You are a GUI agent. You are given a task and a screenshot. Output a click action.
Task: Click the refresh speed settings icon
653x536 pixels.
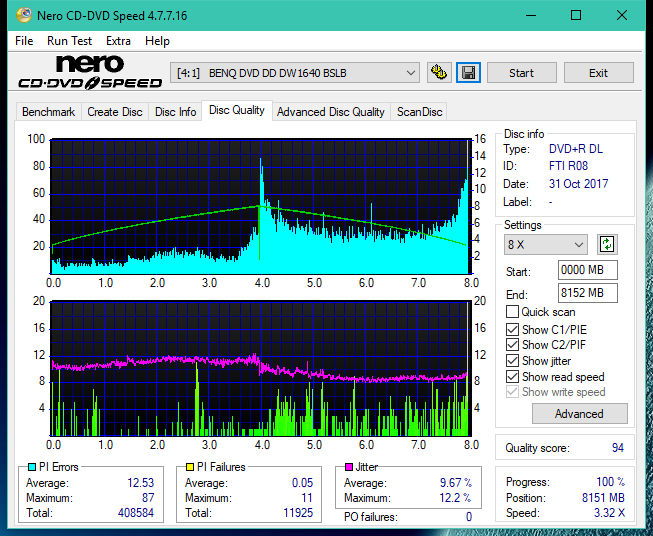[607, 244]
